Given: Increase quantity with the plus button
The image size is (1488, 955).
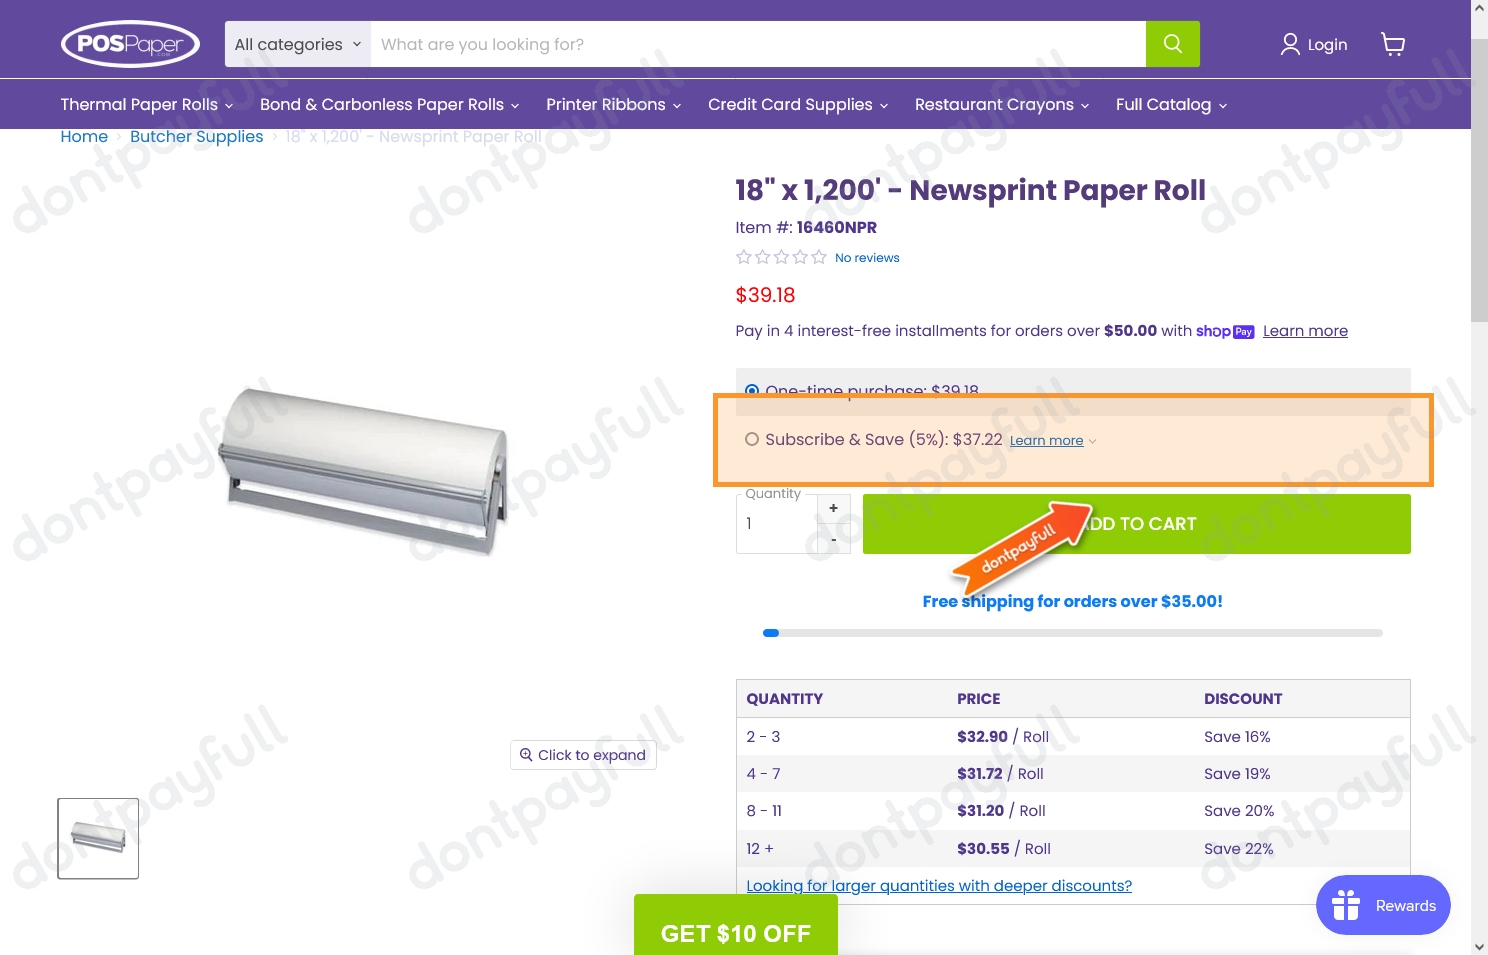Looking at the screenshot, I should click(x=834, y=508).
